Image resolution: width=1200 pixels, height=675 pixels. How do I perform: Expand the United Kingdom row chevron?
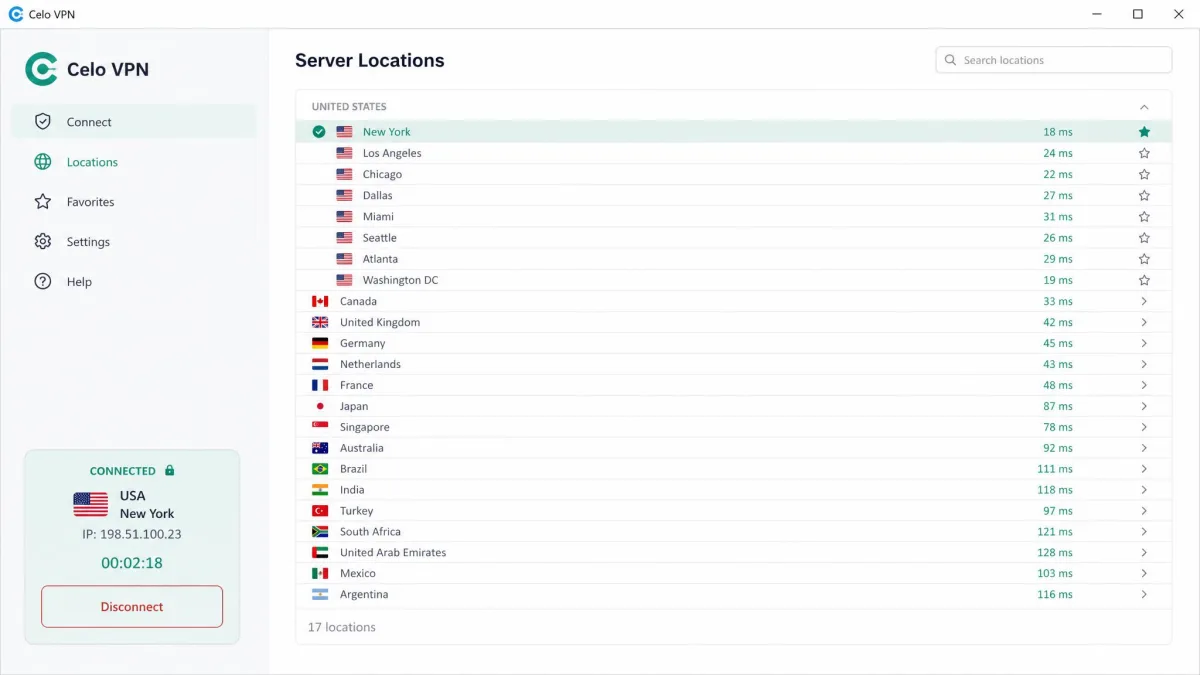coord(1144,322)
